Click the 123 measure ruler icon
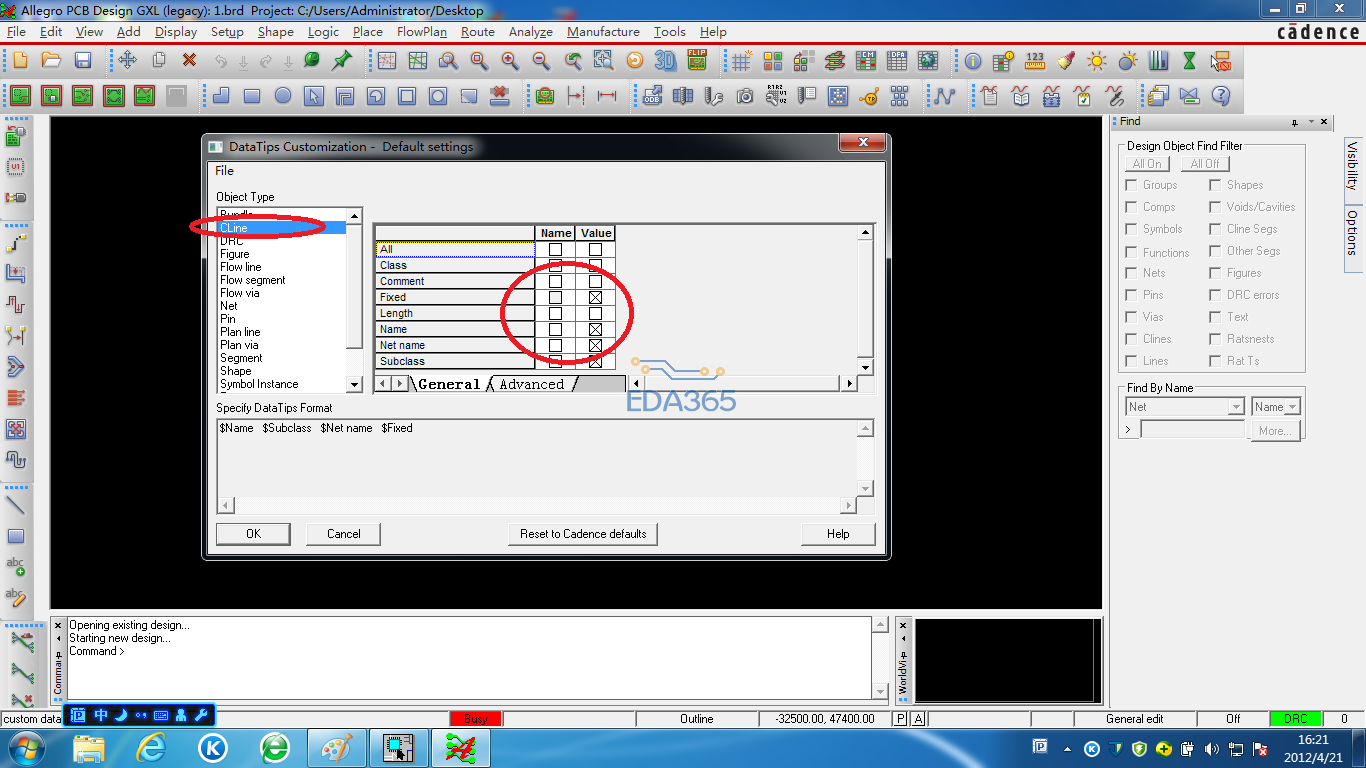Image resolution: width=1366 pixels, height=768 pixels. point(1035,60)
